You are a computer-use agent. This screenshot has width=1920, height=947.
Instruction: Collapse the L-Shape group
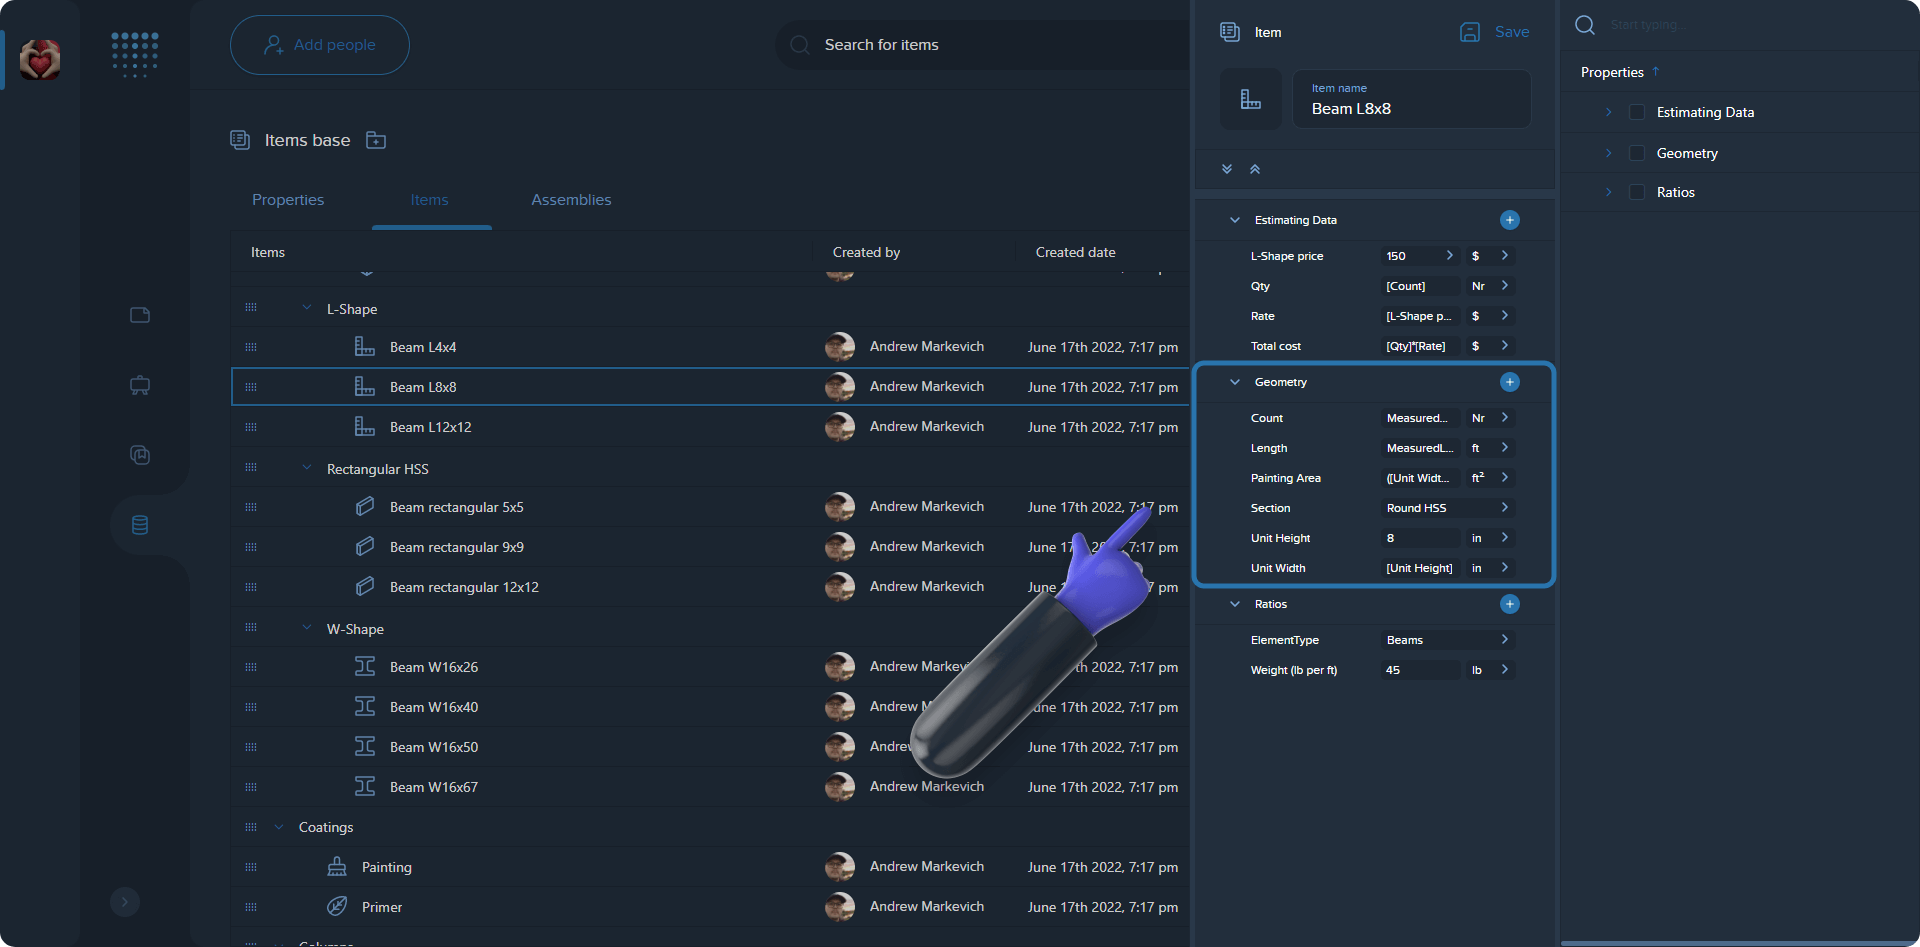[307, 308]
